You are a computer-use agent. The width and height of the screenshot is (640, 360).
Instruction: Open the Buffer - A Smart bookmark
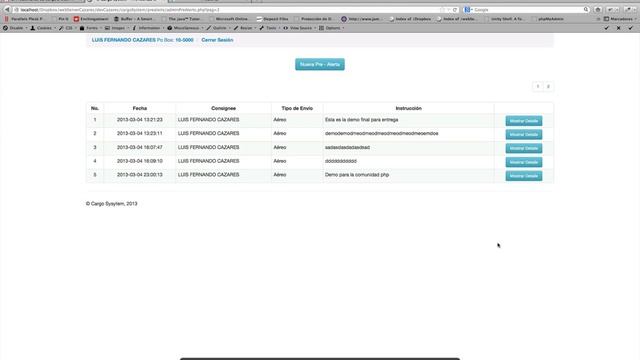pos(133,19)
